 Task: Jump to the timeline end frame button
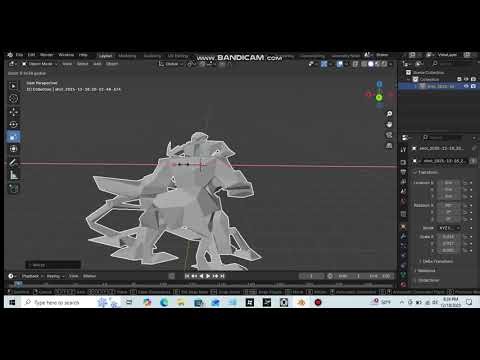(x=222, y=276)
